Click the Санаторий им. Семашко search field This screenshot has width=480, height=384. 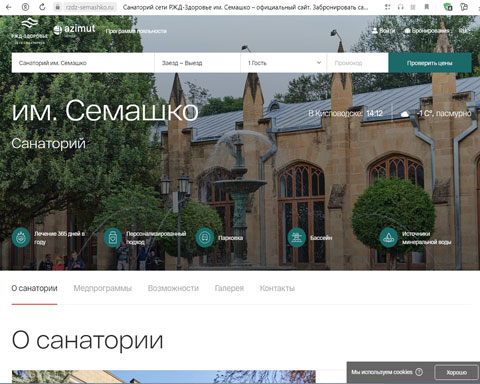[x=83, y=63]
